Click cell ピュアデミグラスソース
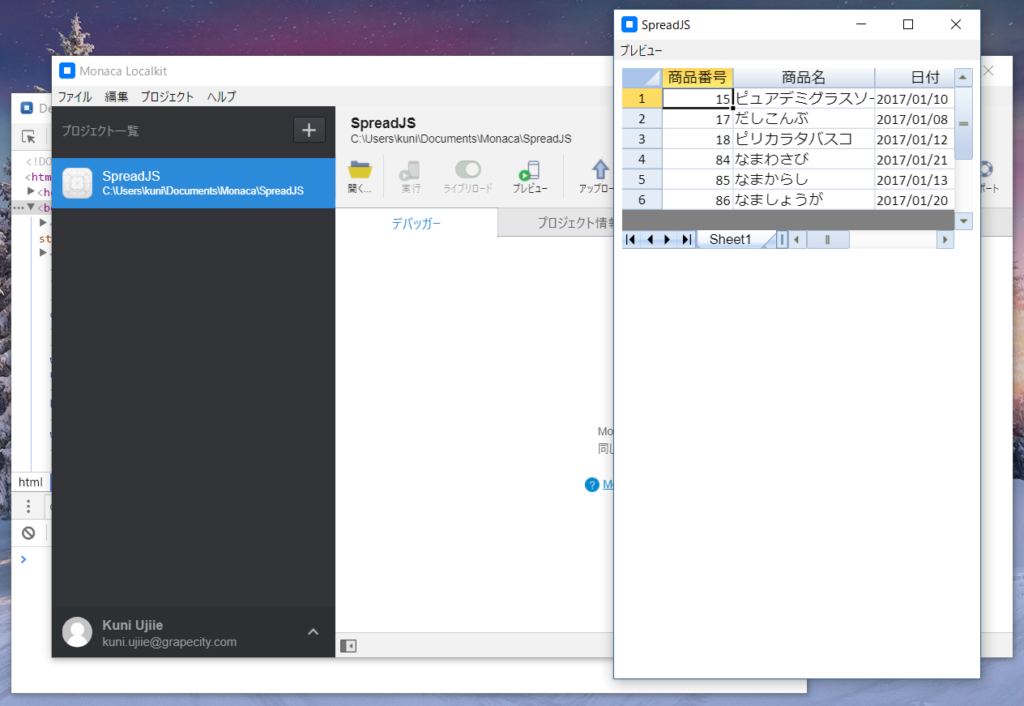This screenshot has width=1024, height=706. [803, 98]
